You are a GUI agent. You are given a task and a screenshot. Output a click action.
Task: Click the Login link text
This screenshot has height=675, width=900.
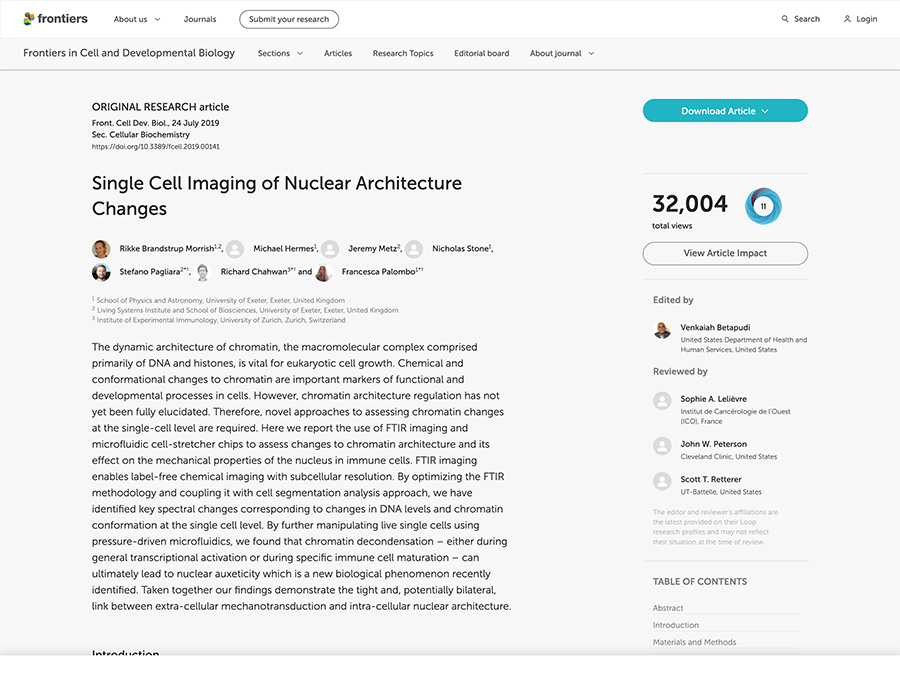click(867, 19)
